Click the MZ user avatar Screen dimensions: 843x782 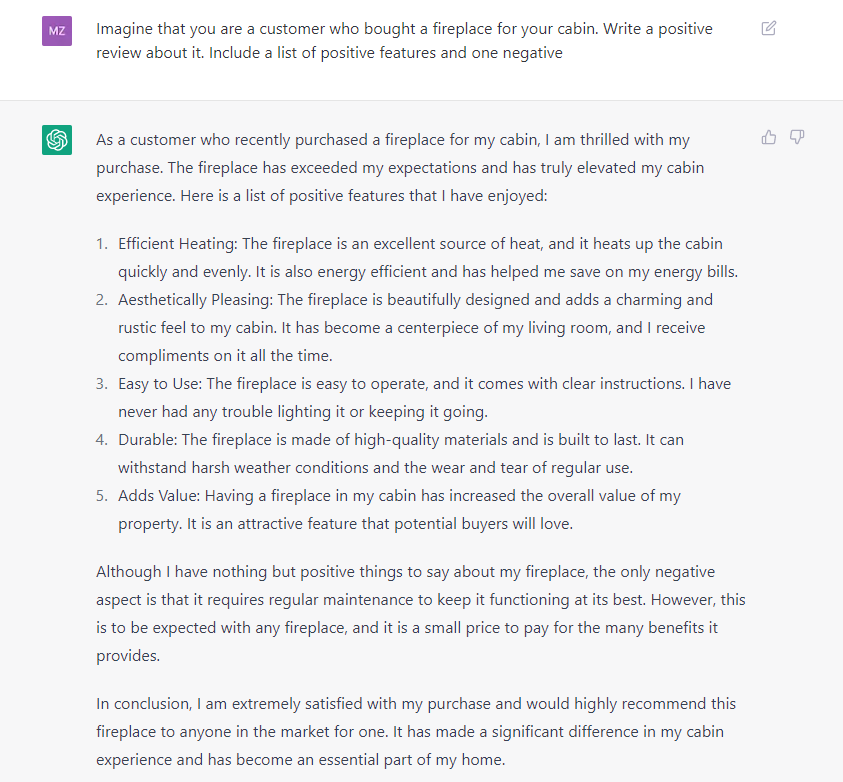57,31
